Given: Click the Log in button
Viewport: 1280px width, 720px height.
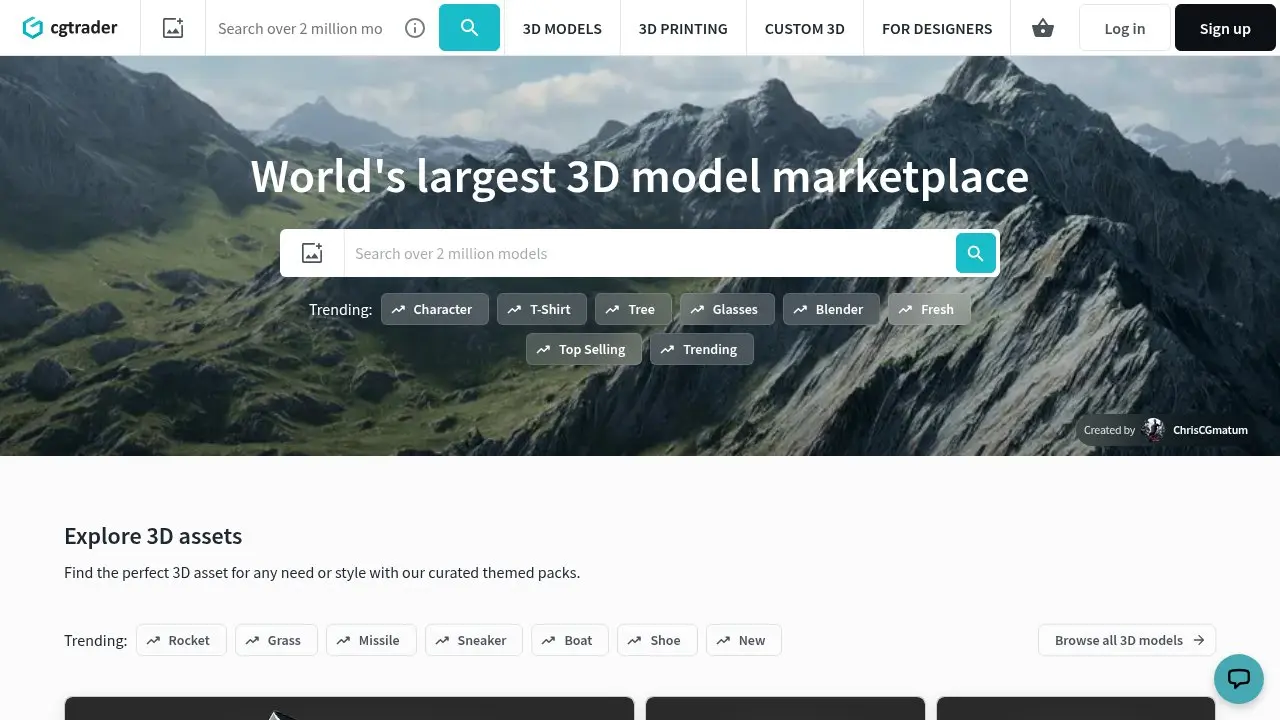Looking at the screenshot, I should point(1125,28).
